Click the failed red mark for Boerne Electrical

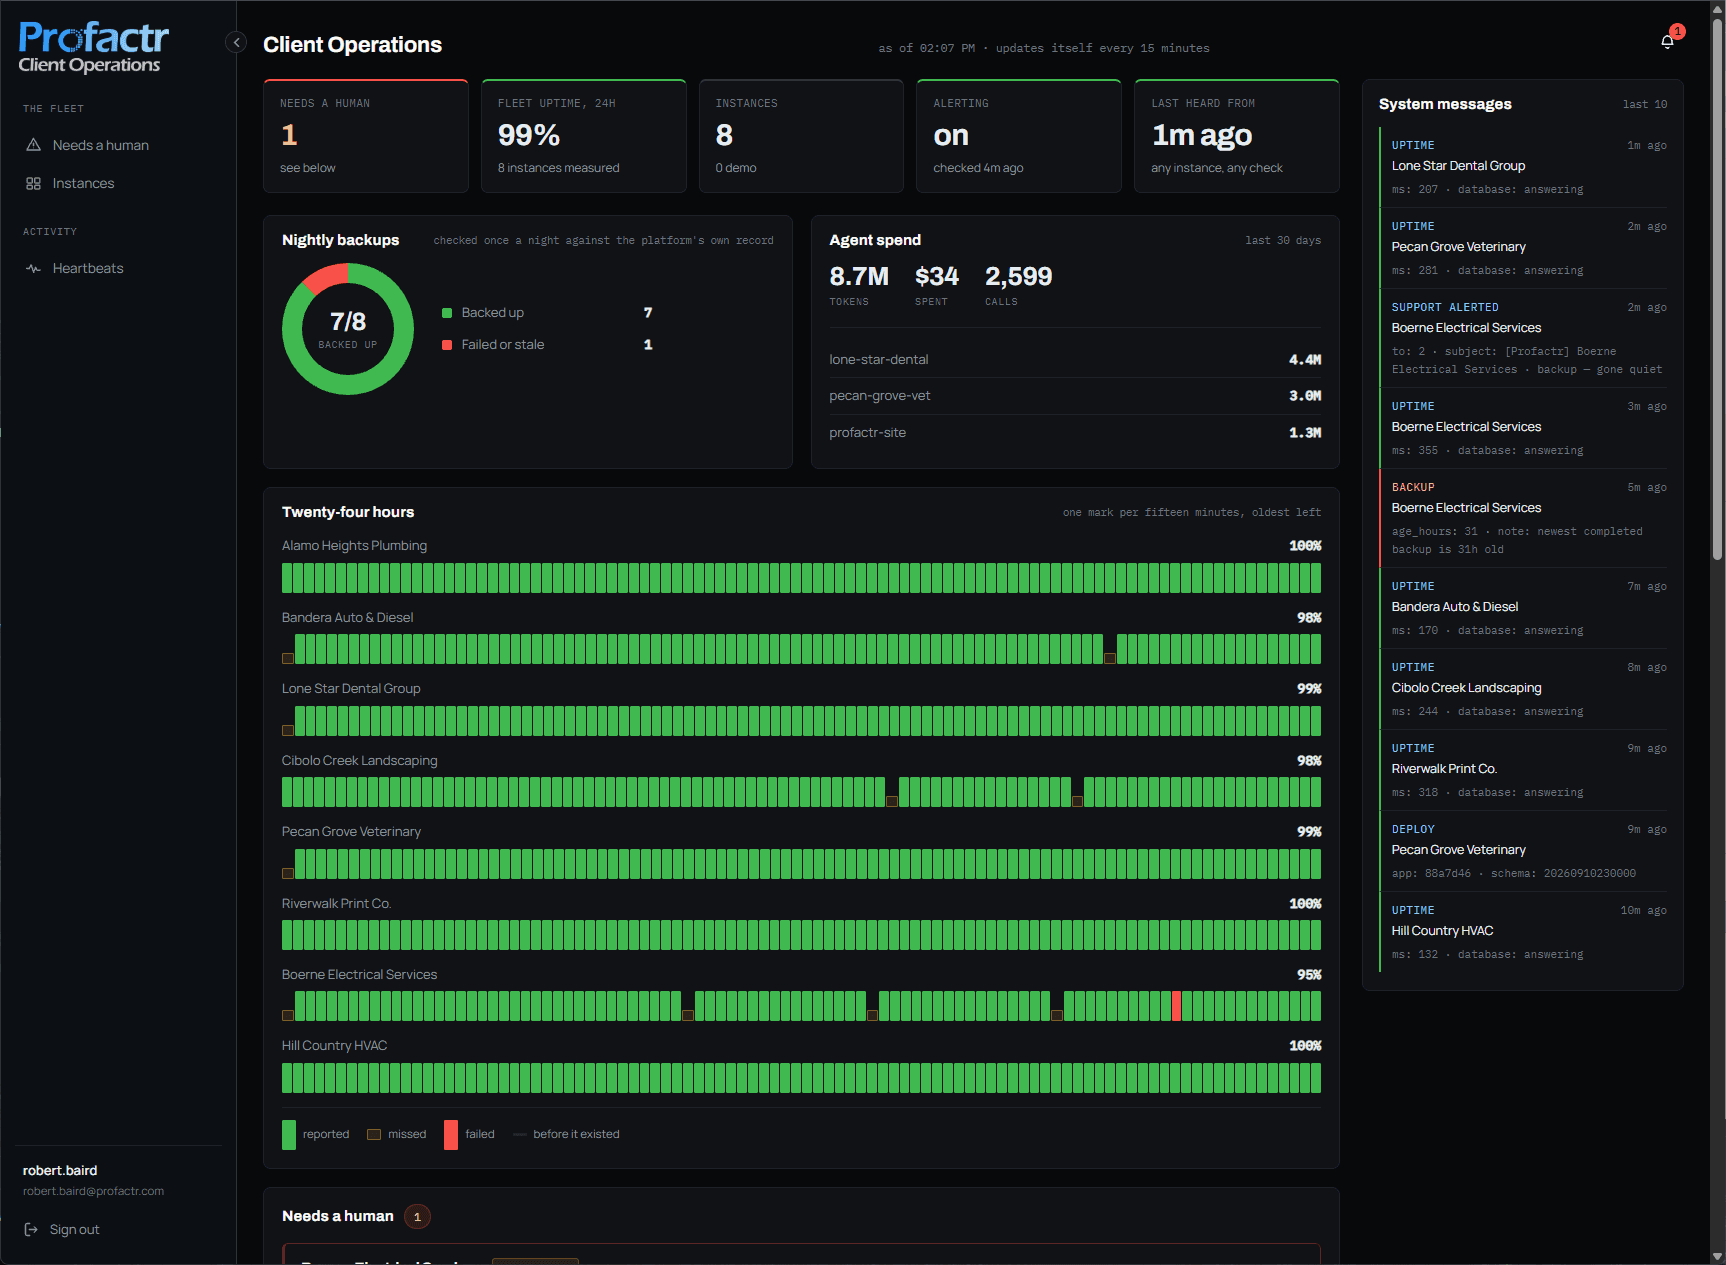click(x=1176, y=1006)
